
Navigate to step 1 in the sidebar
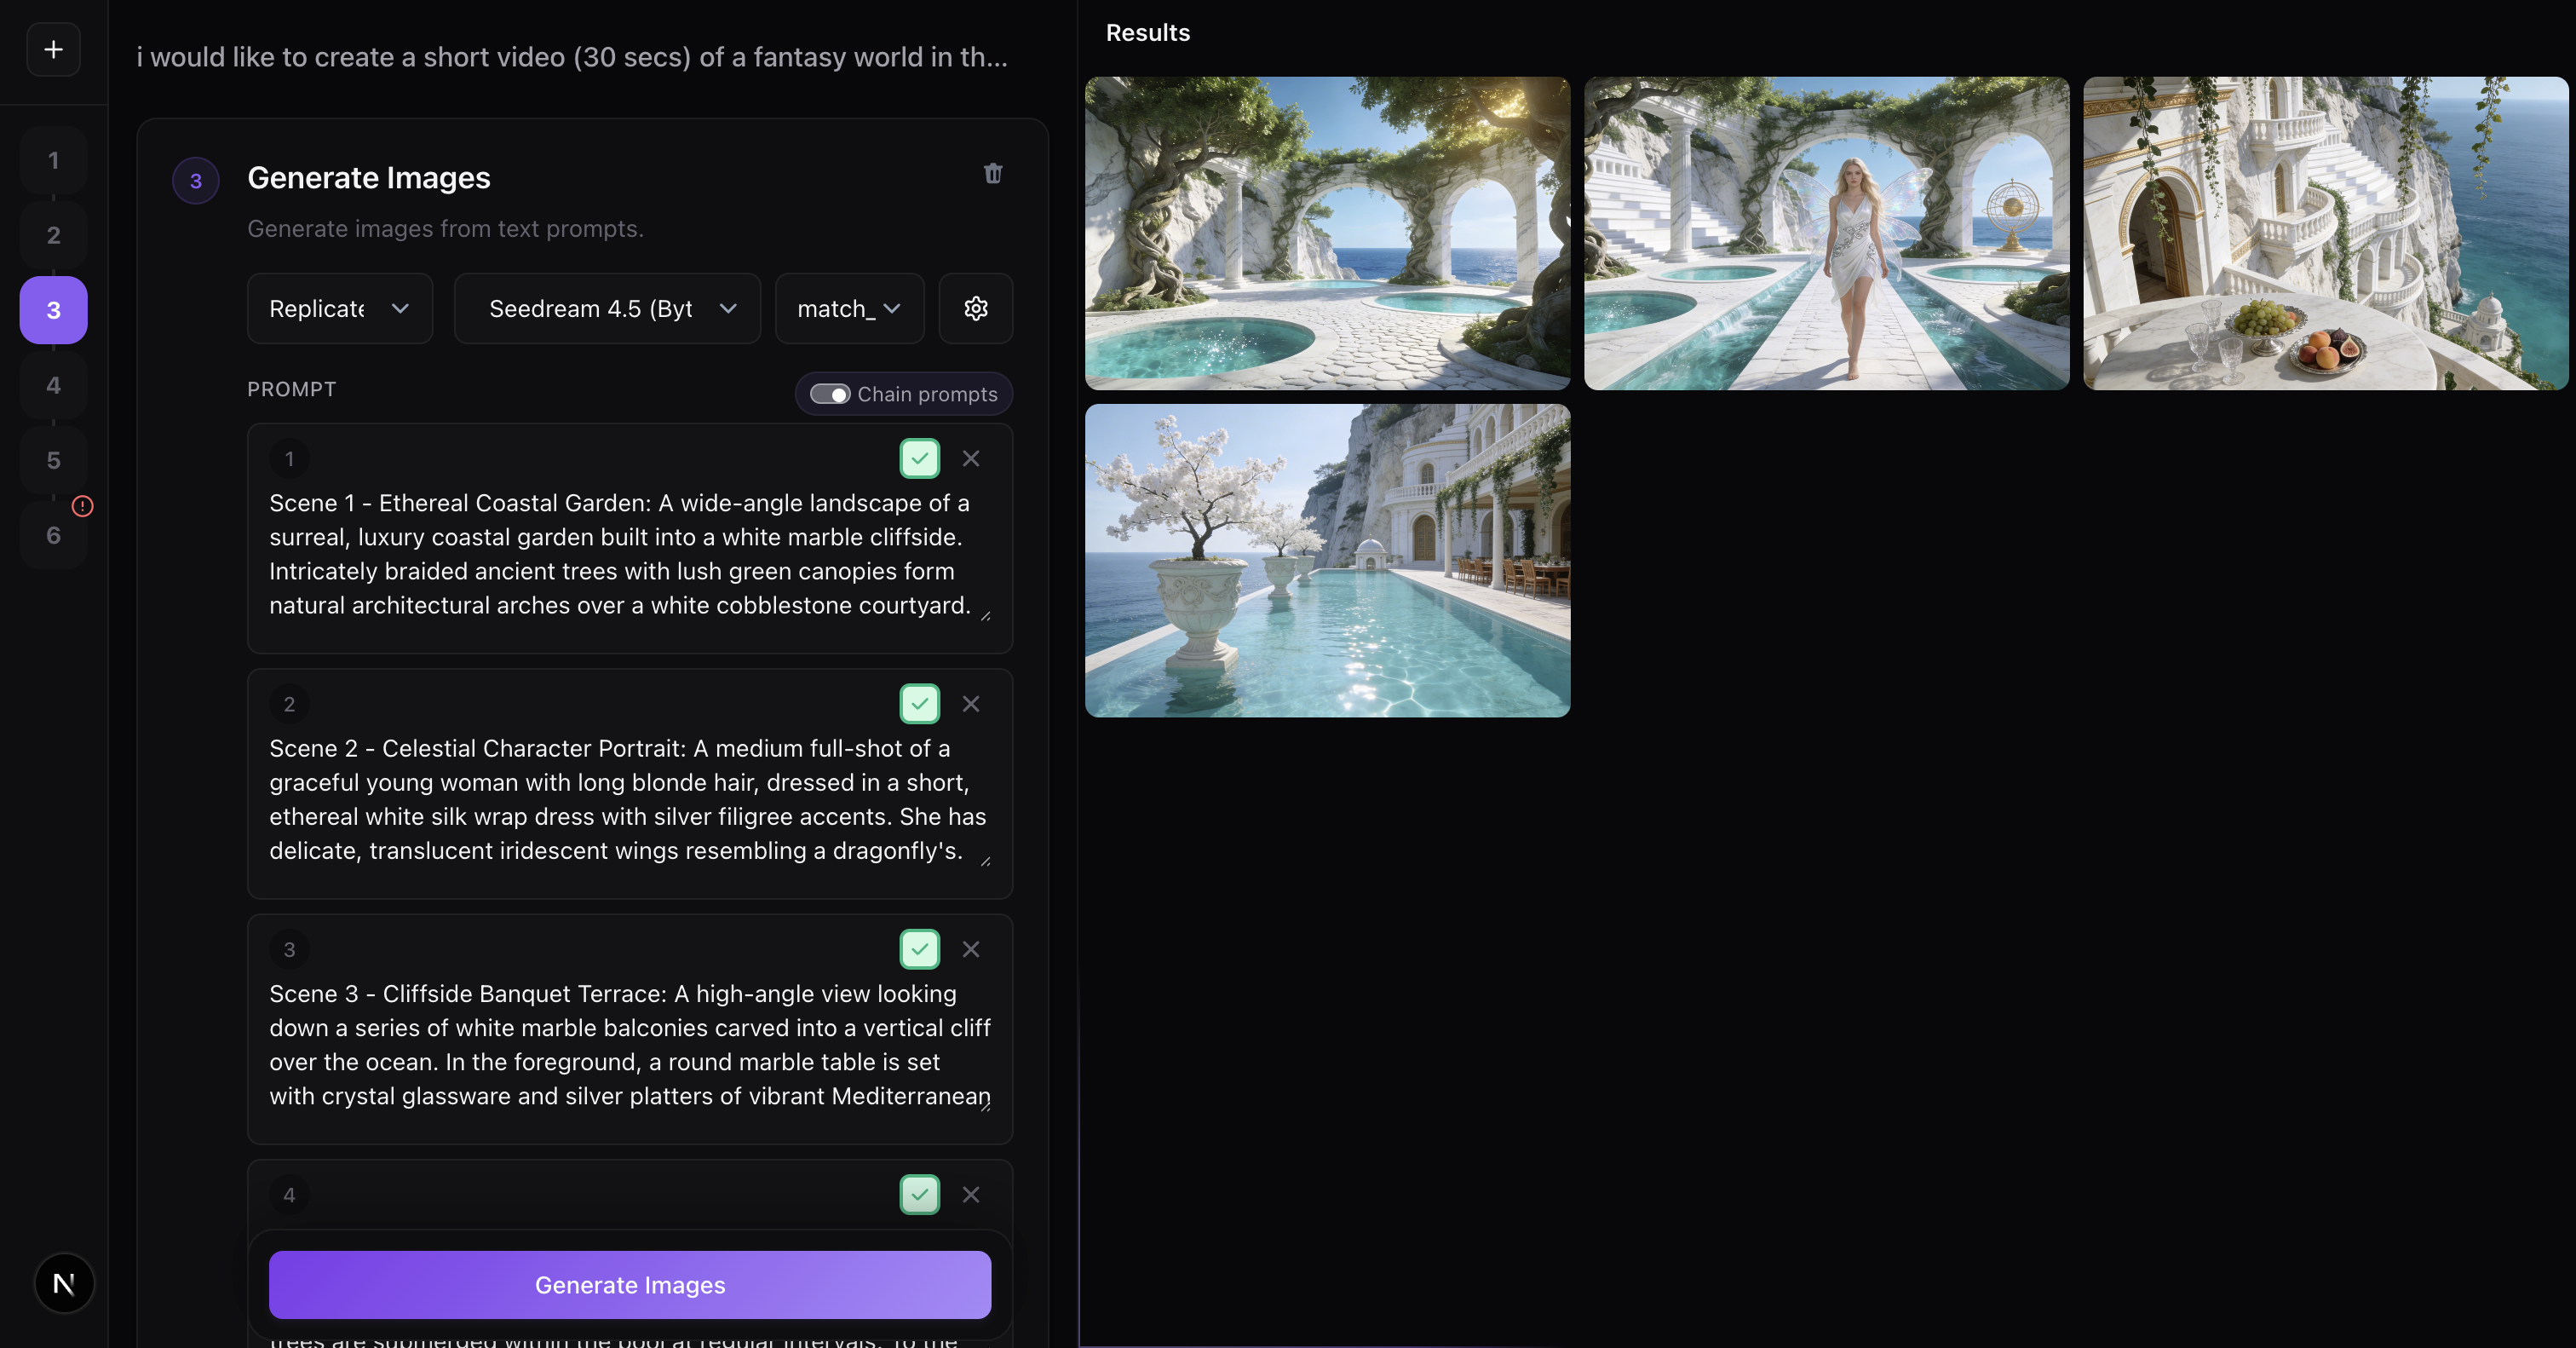coord(52,160)
